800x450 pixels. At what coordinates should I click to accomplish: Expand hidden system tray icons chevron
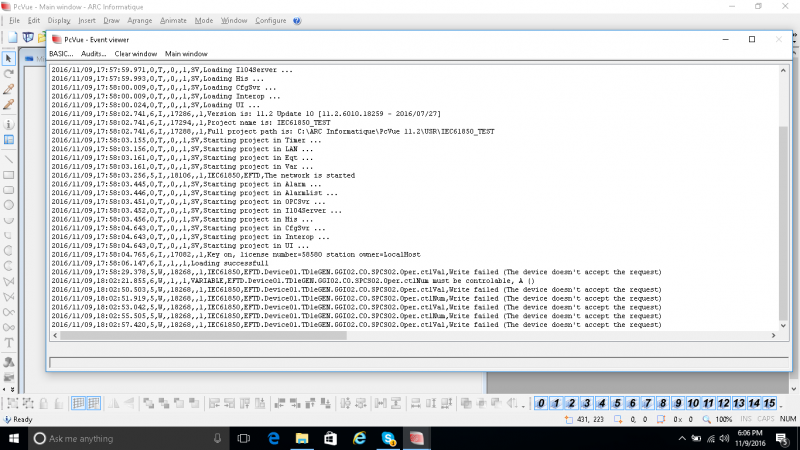[682, 438]
